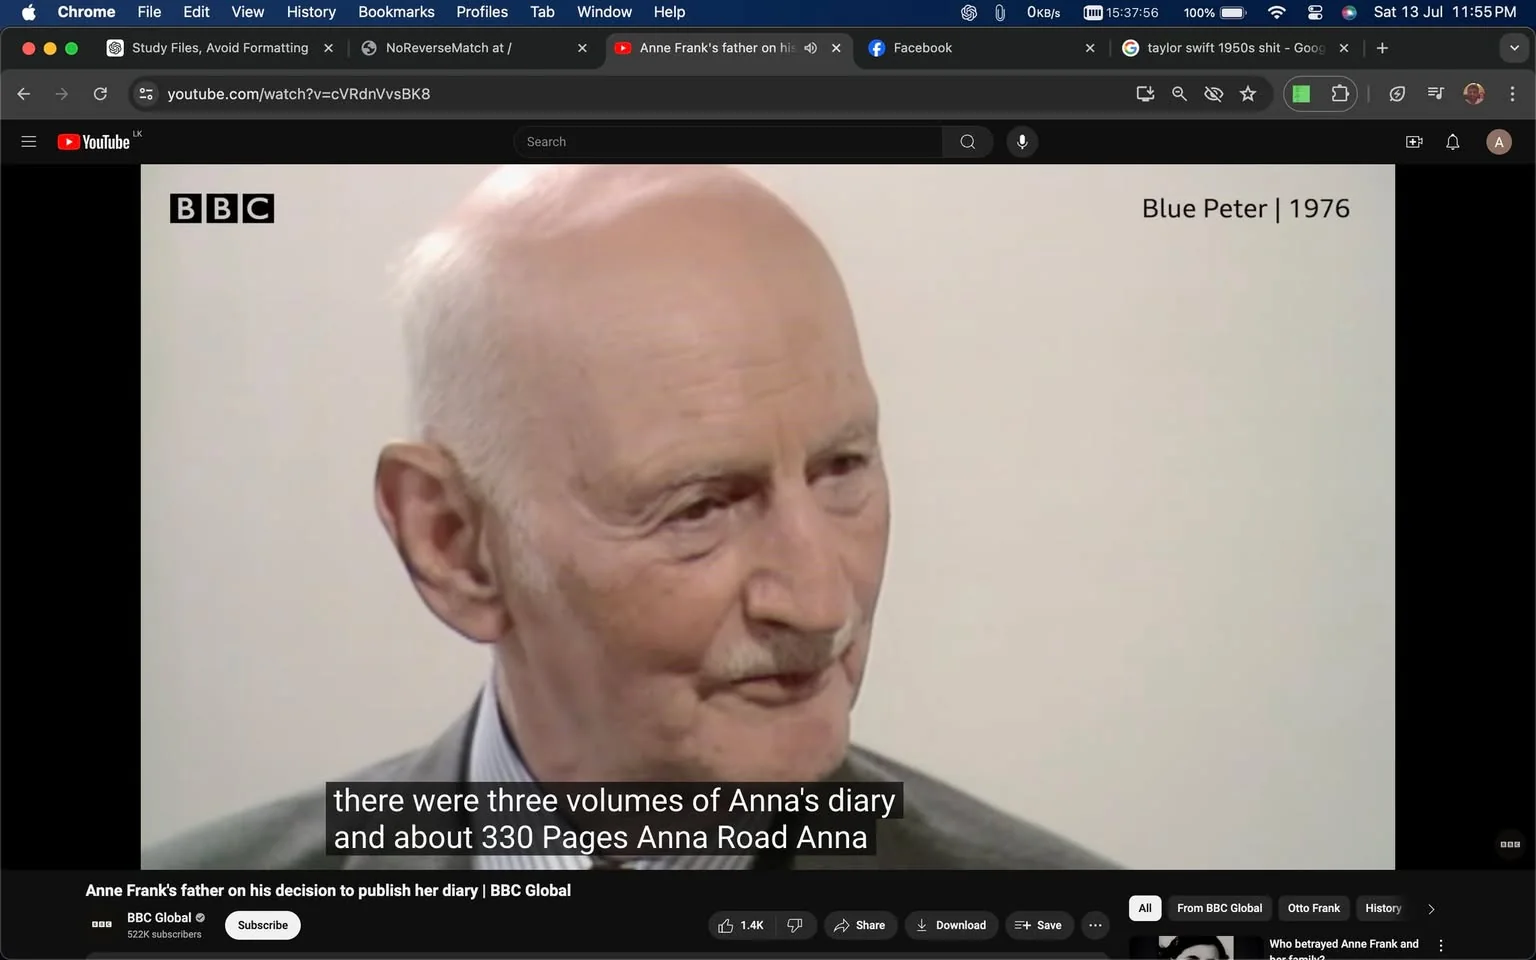Click the YouTube search magnifier button
The width and height of the screenshot is (1536, 960).
[x=967, y=142]
